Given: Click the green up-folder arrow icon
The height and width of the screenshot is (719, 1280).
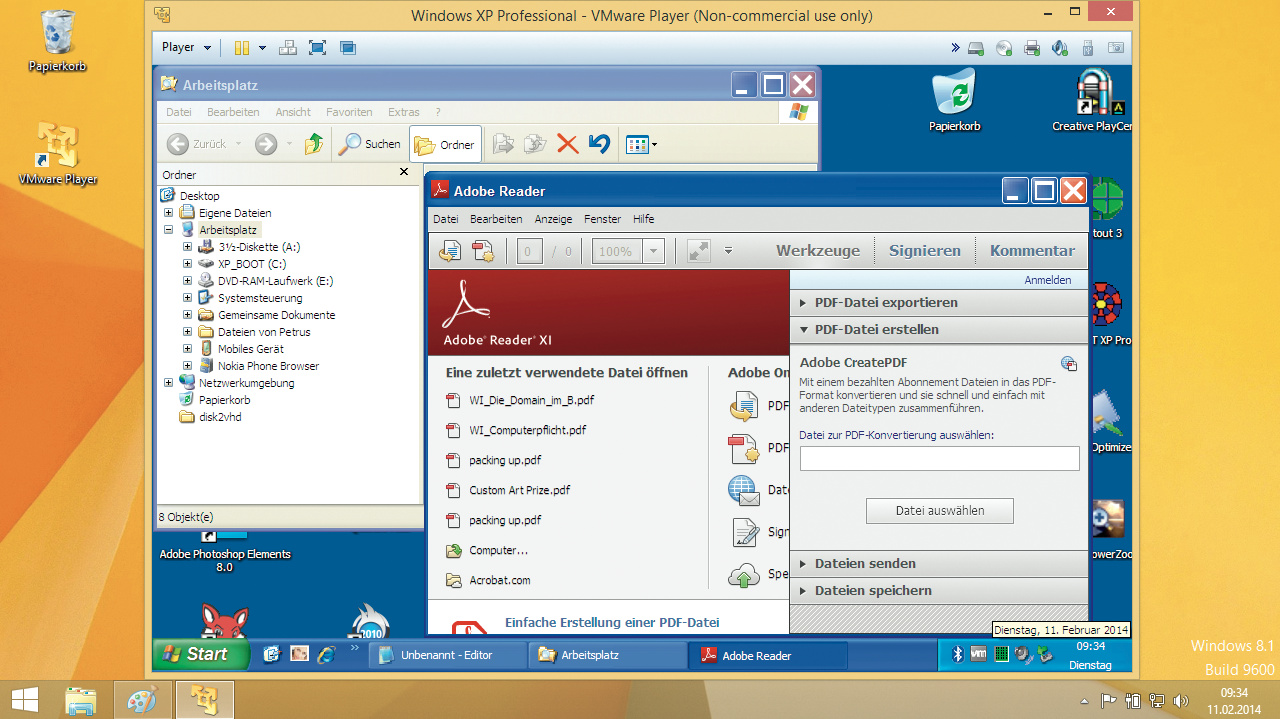Looking at the screenshot, I should coord(314,144).
